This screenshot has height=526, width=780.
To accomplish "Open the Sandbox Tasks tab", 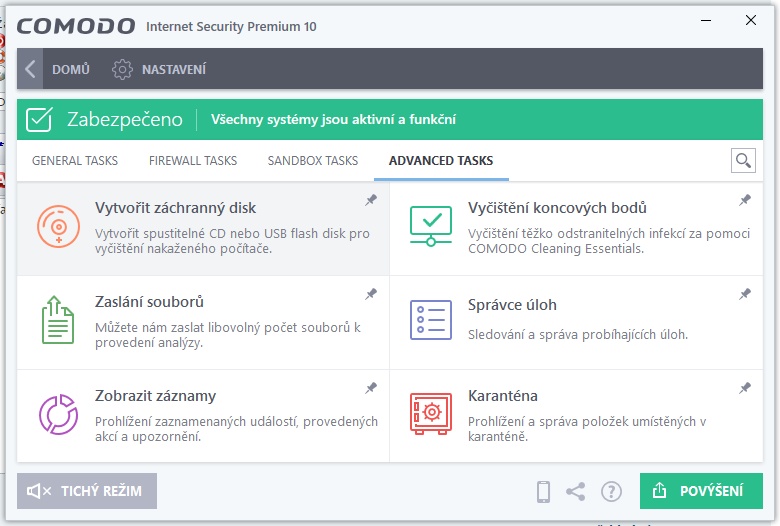I will point(312,160).
